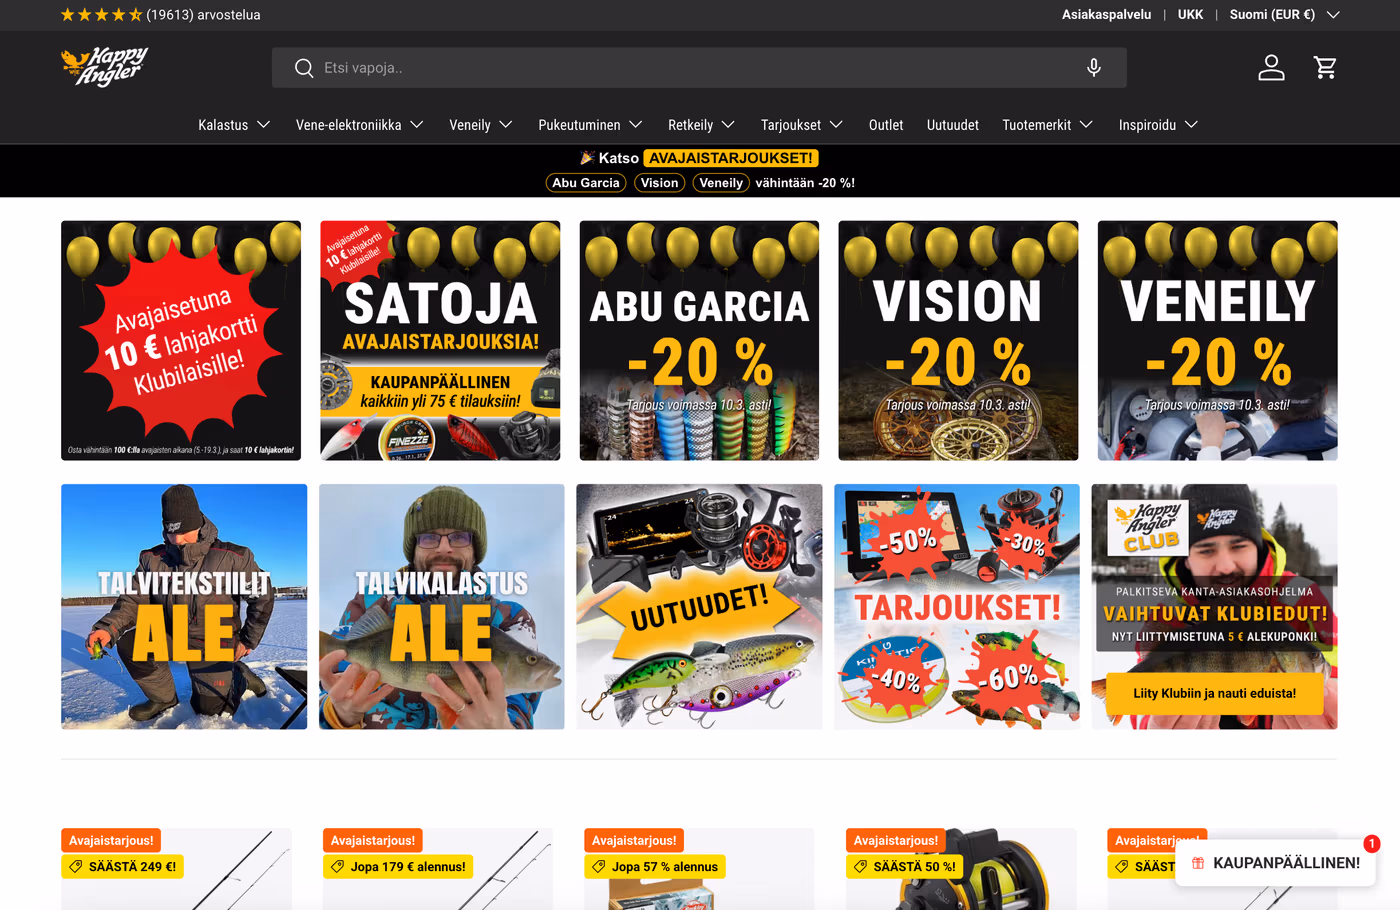Open the user account icon

click(x=1271, y=67)
